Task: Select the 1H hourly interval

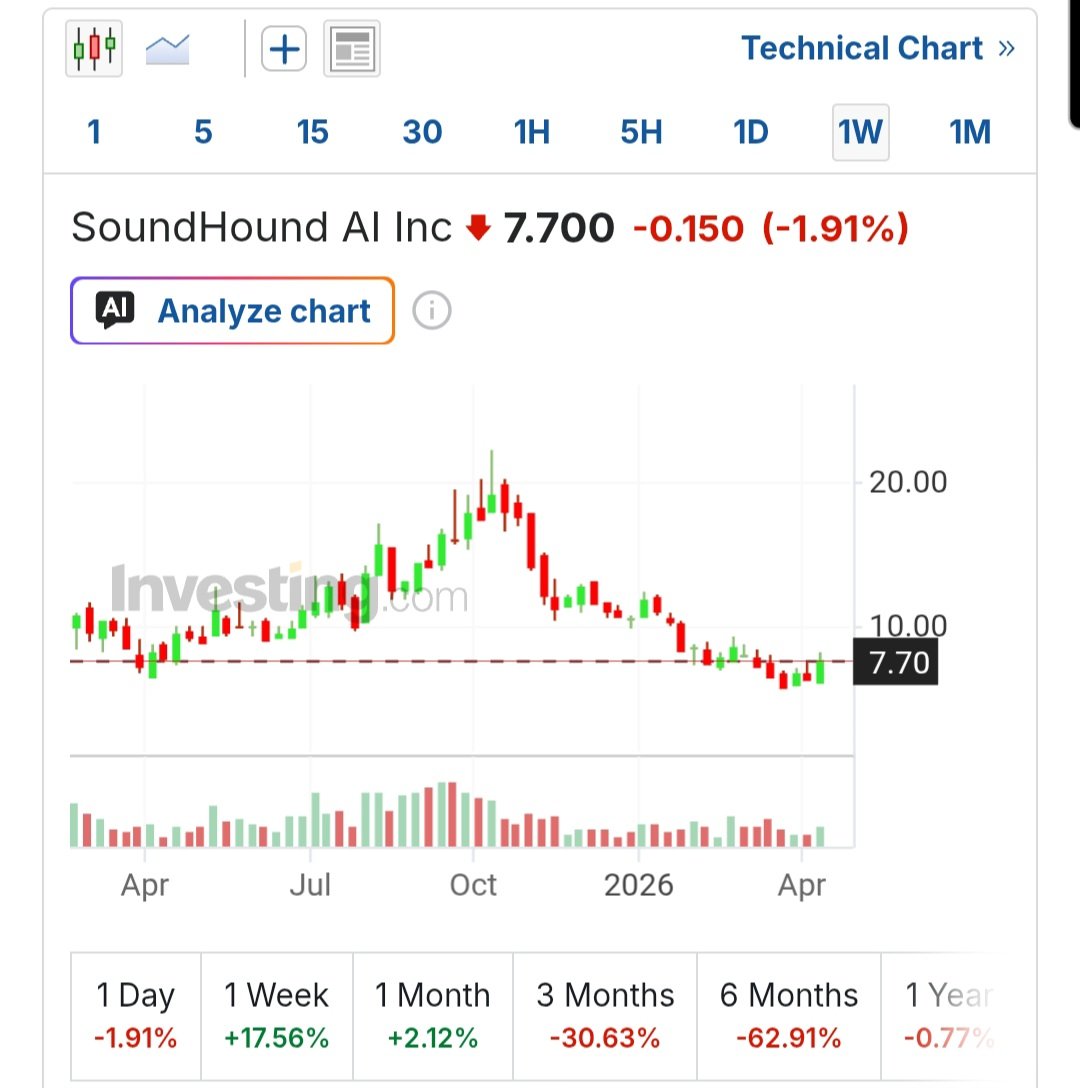Action: [531, 131]
